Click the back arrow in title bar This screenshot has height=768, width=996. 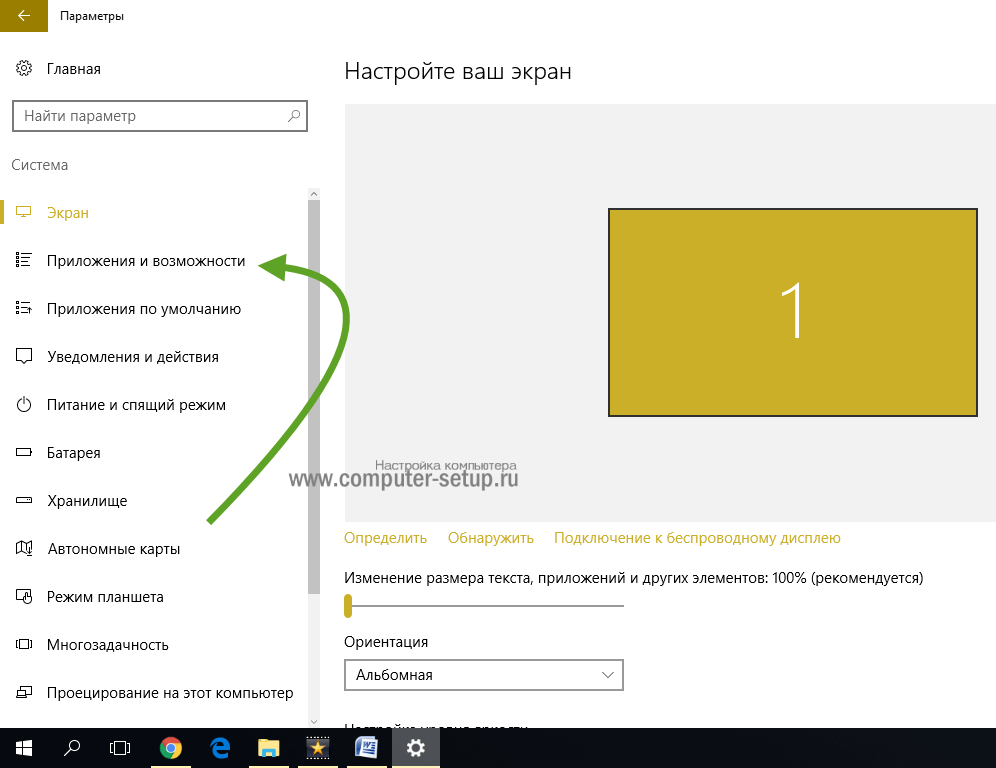tap(23, 16)
